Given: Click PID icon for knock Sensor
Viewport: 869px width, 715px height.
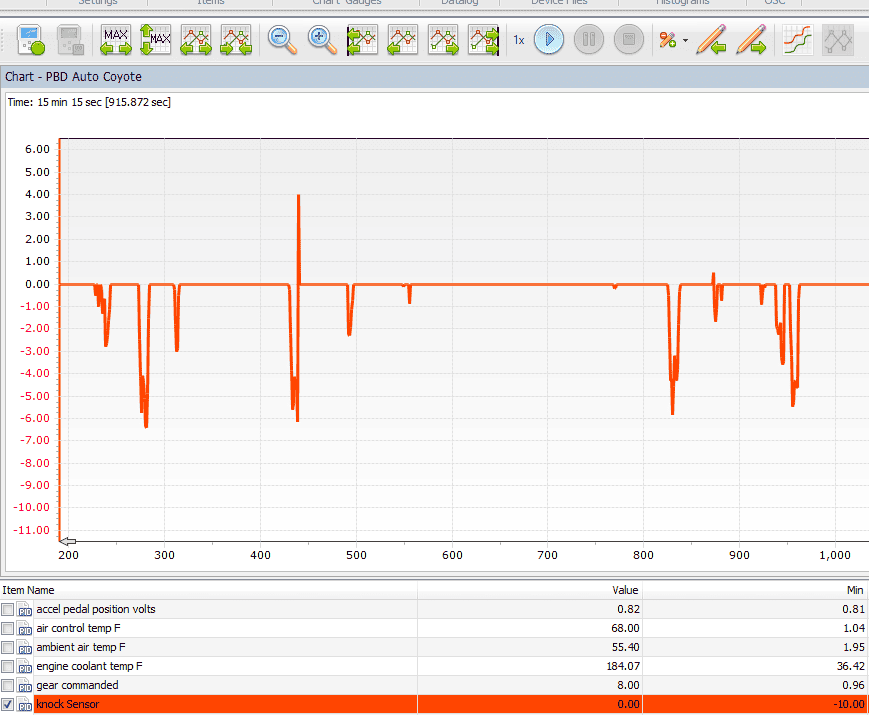Looking at the screenshot, I should pyautogui.click(x=24, y=704).
